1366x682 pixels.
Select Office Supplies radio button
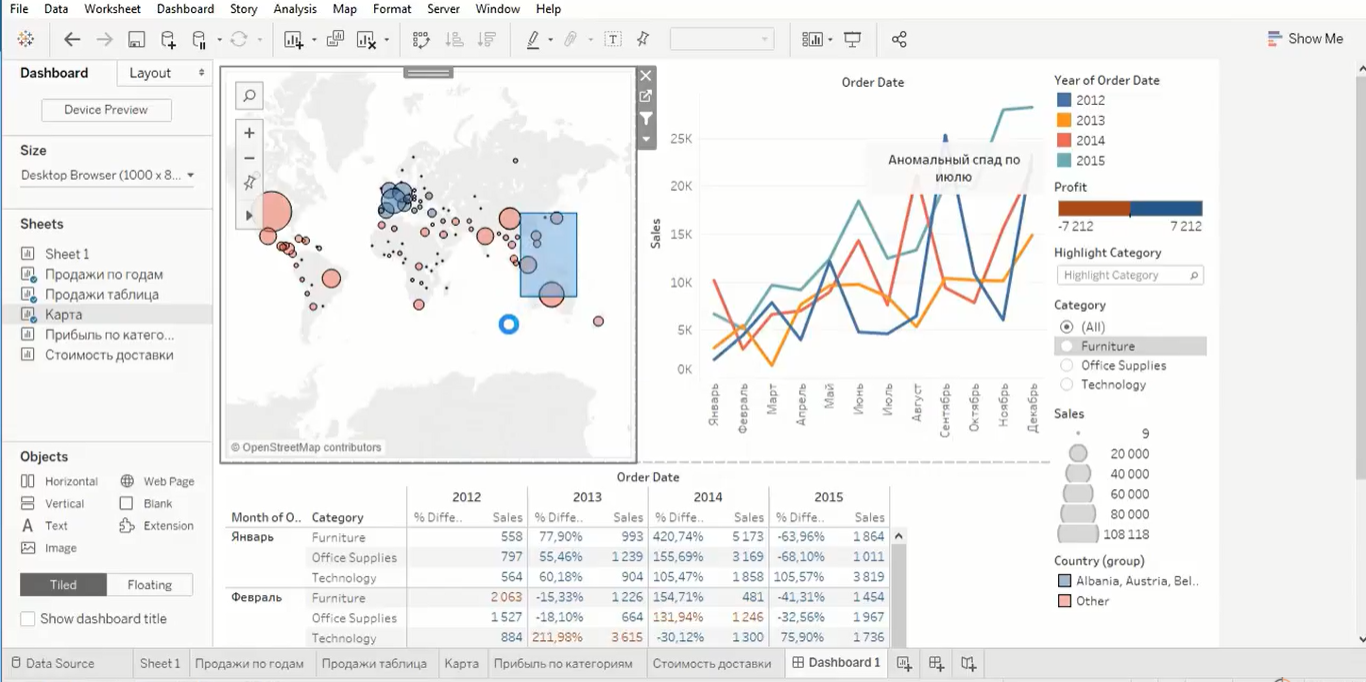click(x=1067, y=365)
